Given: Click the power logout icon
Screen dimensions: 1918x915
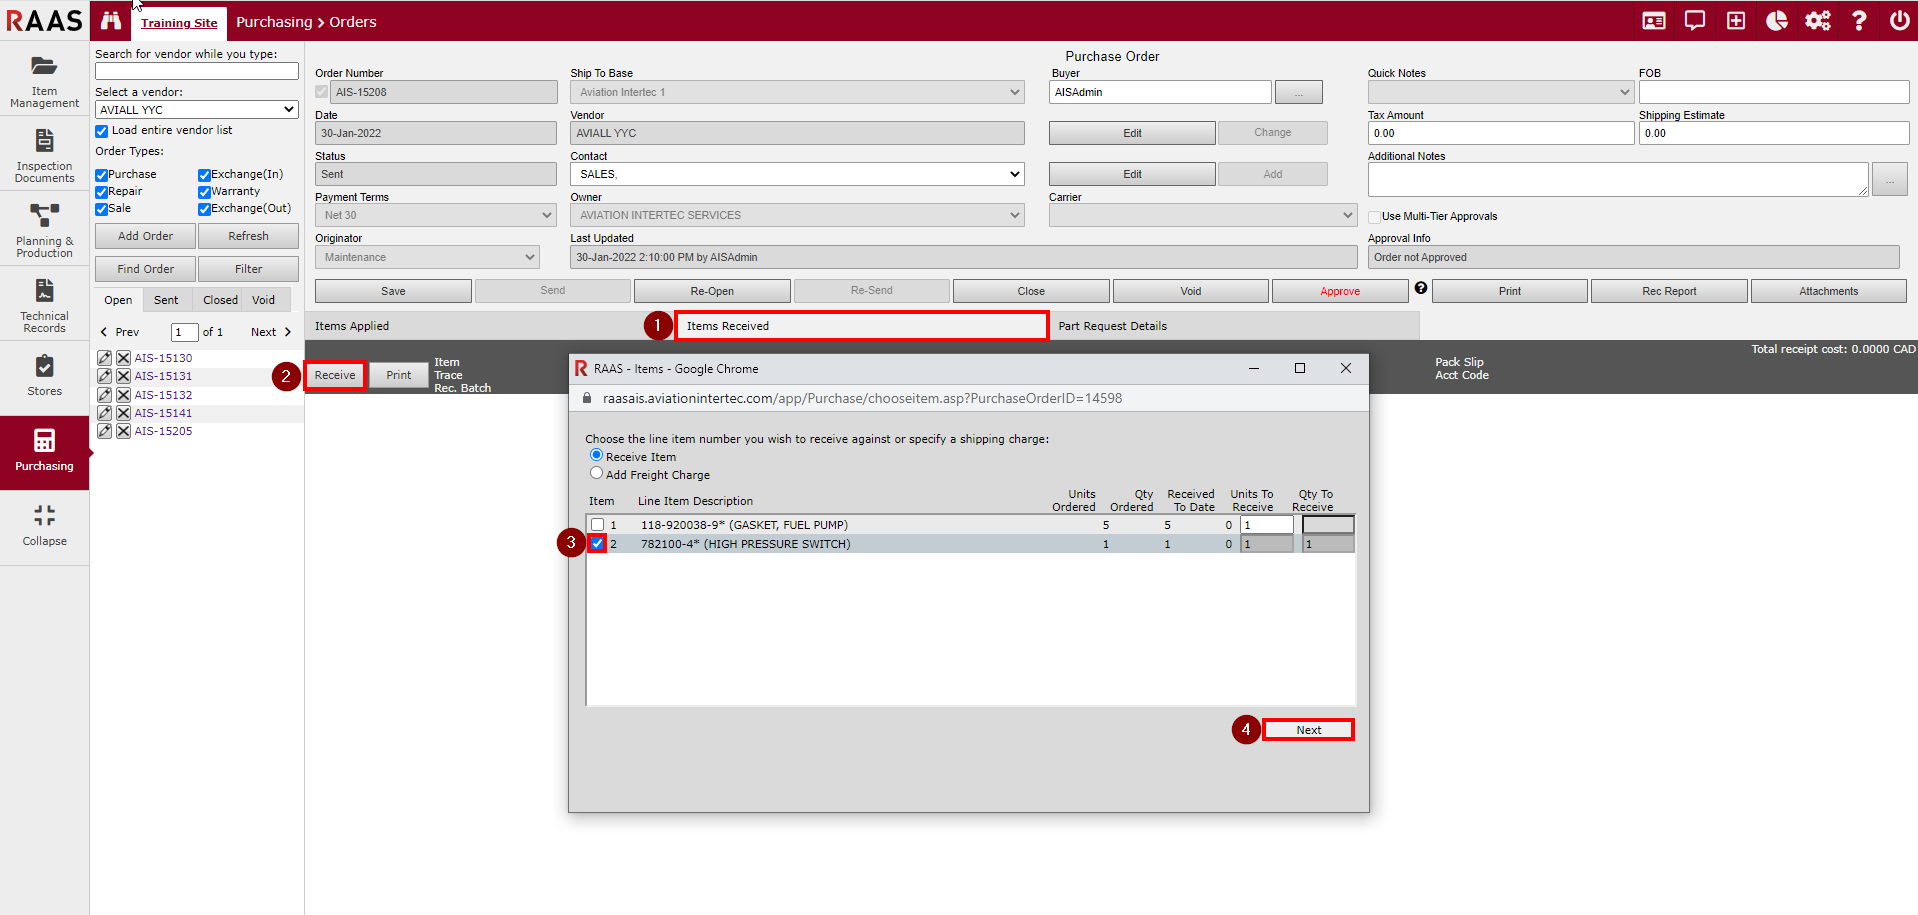Looking at the screenshot, I should (x=1899, y=21).
